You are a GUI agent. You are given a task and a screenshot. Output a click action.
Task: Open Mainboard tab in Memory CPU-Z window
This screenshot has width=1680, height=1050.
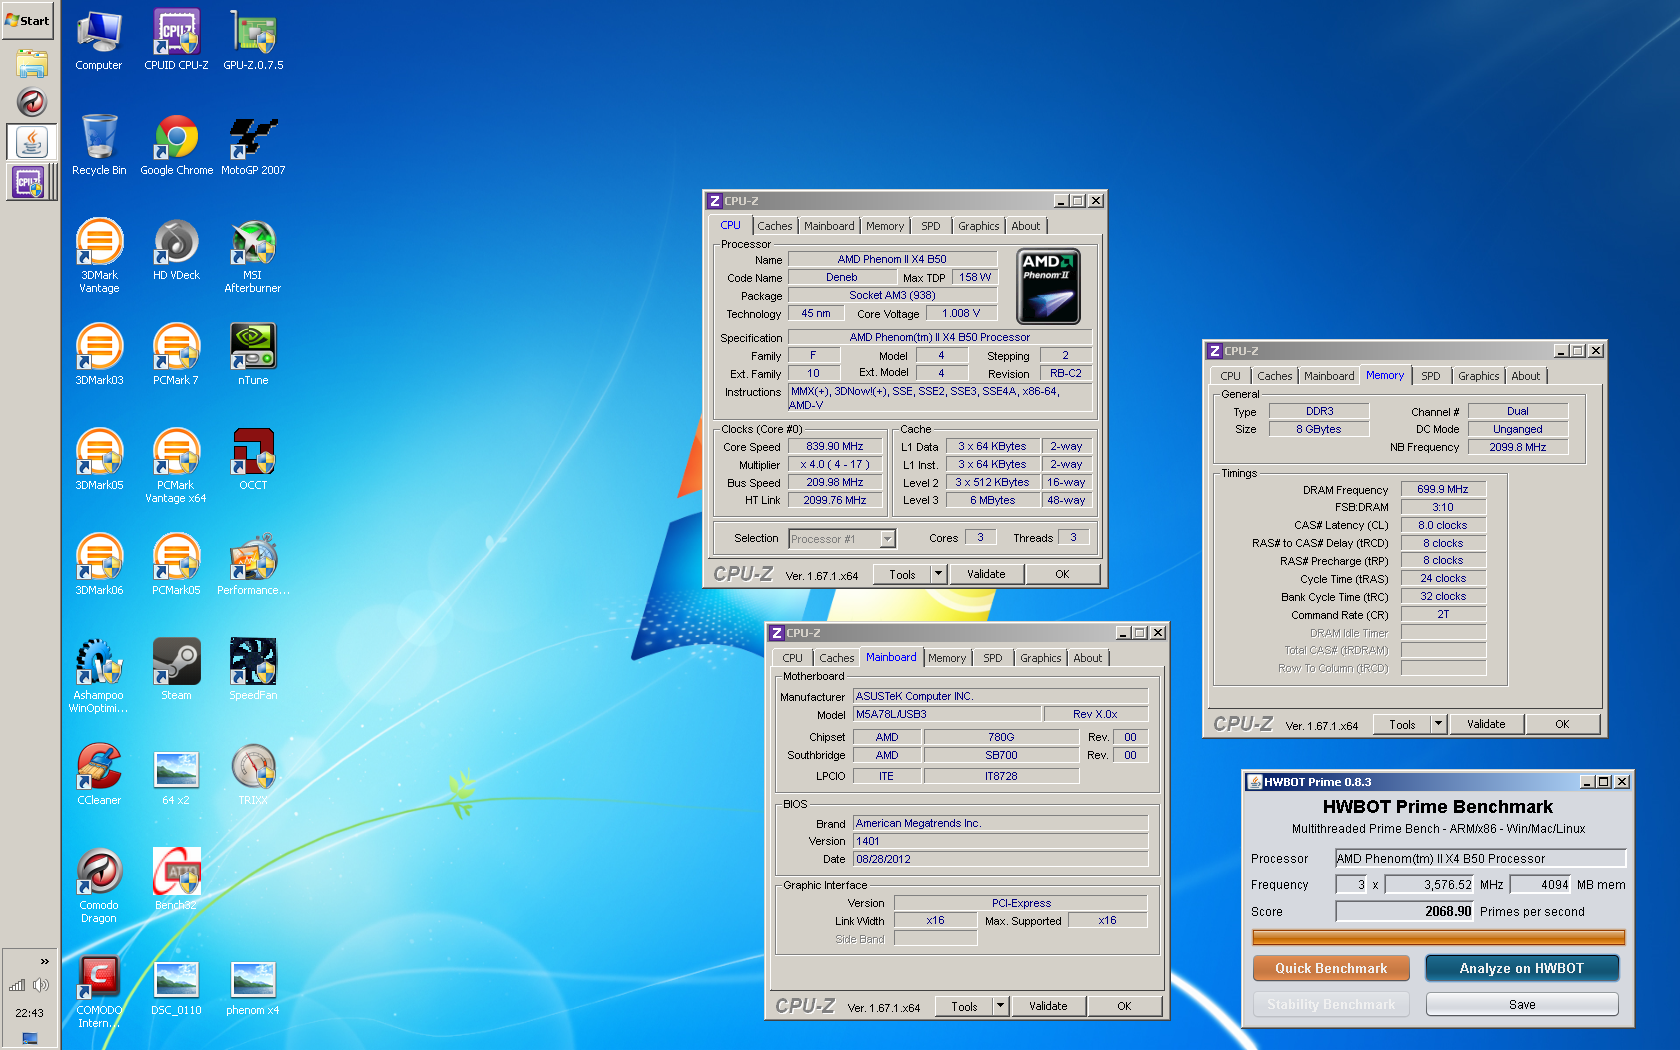click(x=1328, y=376)
